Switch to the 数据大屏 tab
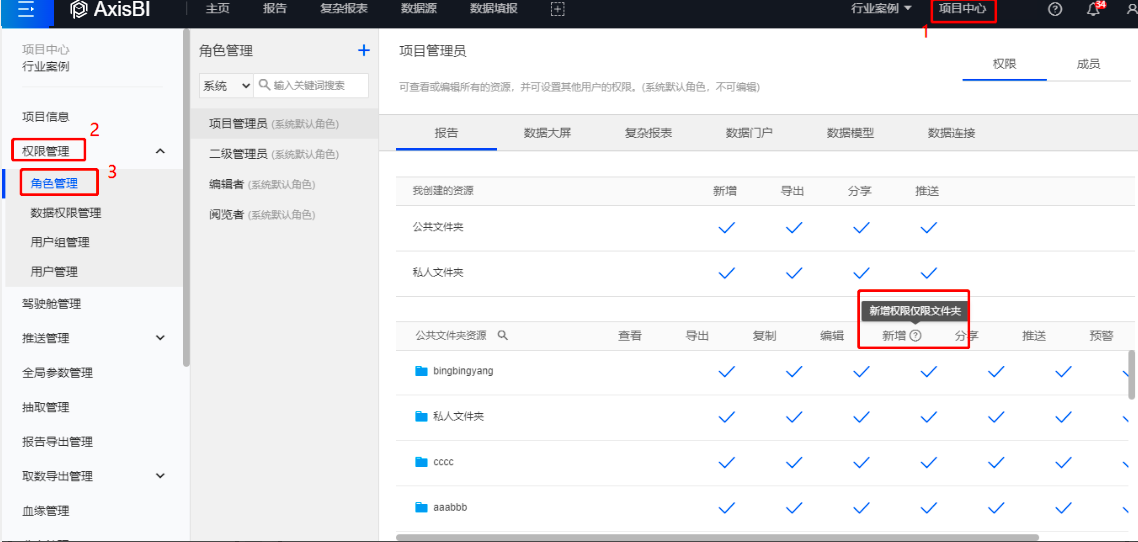 547,133
